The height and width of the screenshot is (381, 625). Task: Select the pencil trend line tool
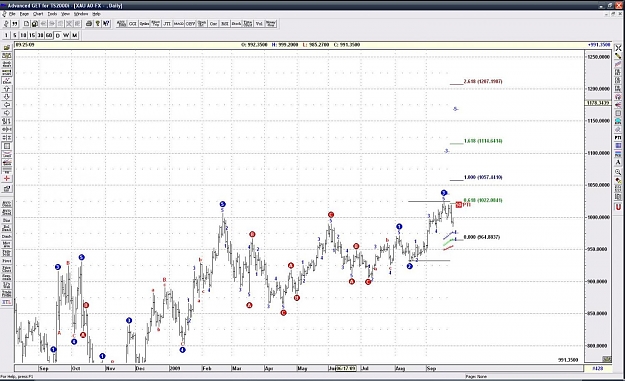(618, 56)
